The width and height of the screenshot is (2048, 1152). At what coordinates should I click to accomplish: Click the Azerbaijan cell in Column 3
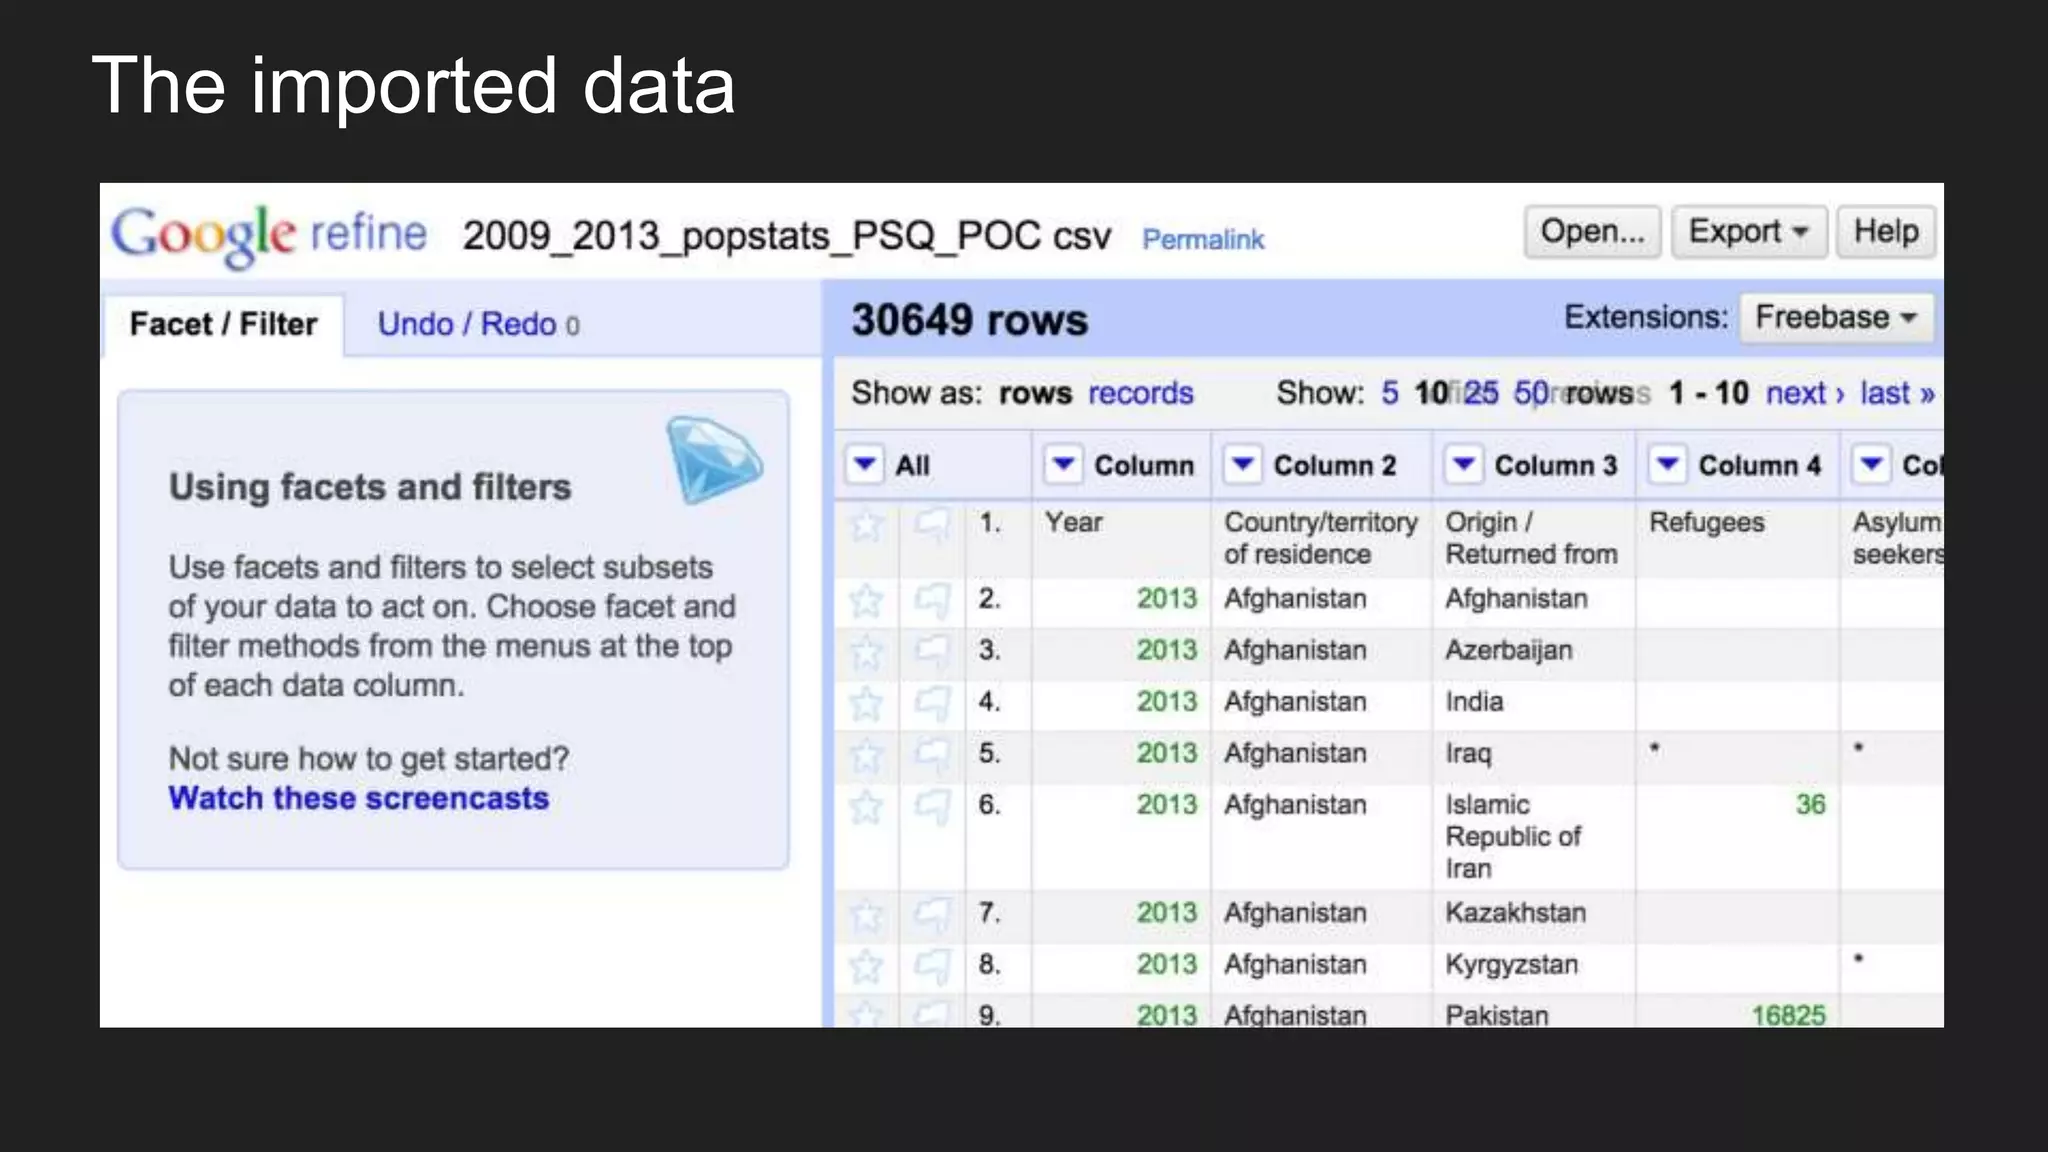tap(1534, 655)
